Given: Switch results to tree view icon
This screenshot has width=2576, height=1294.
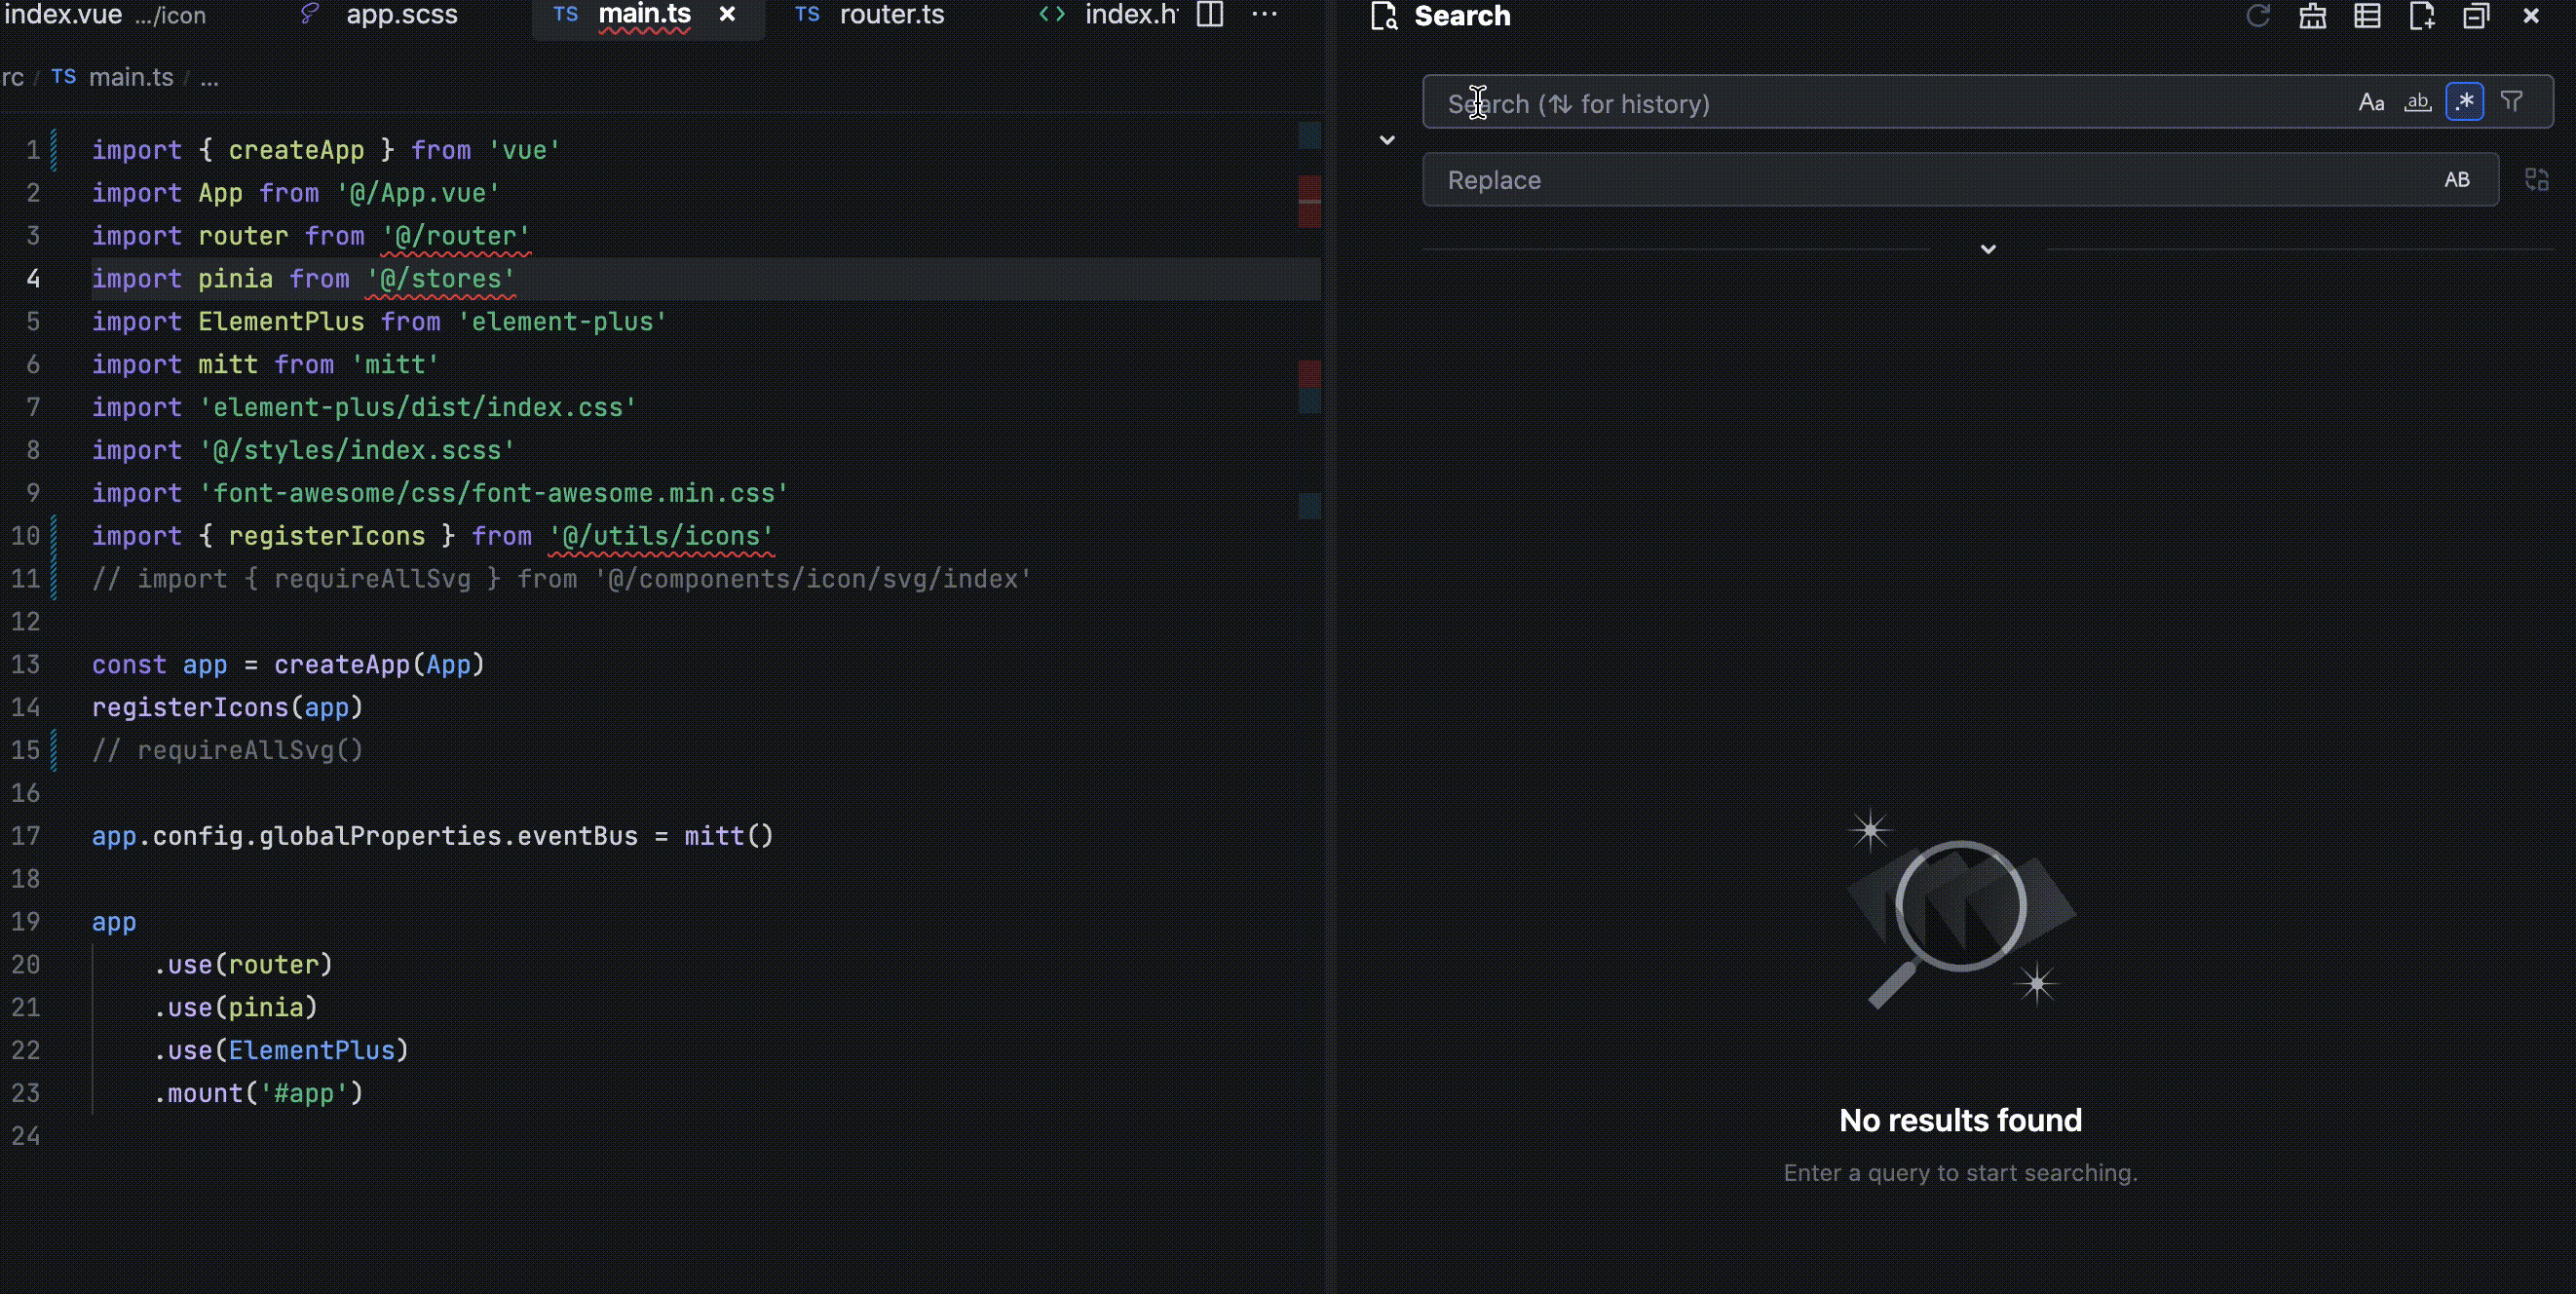Looking at the screenshot, I should 2367,16.
